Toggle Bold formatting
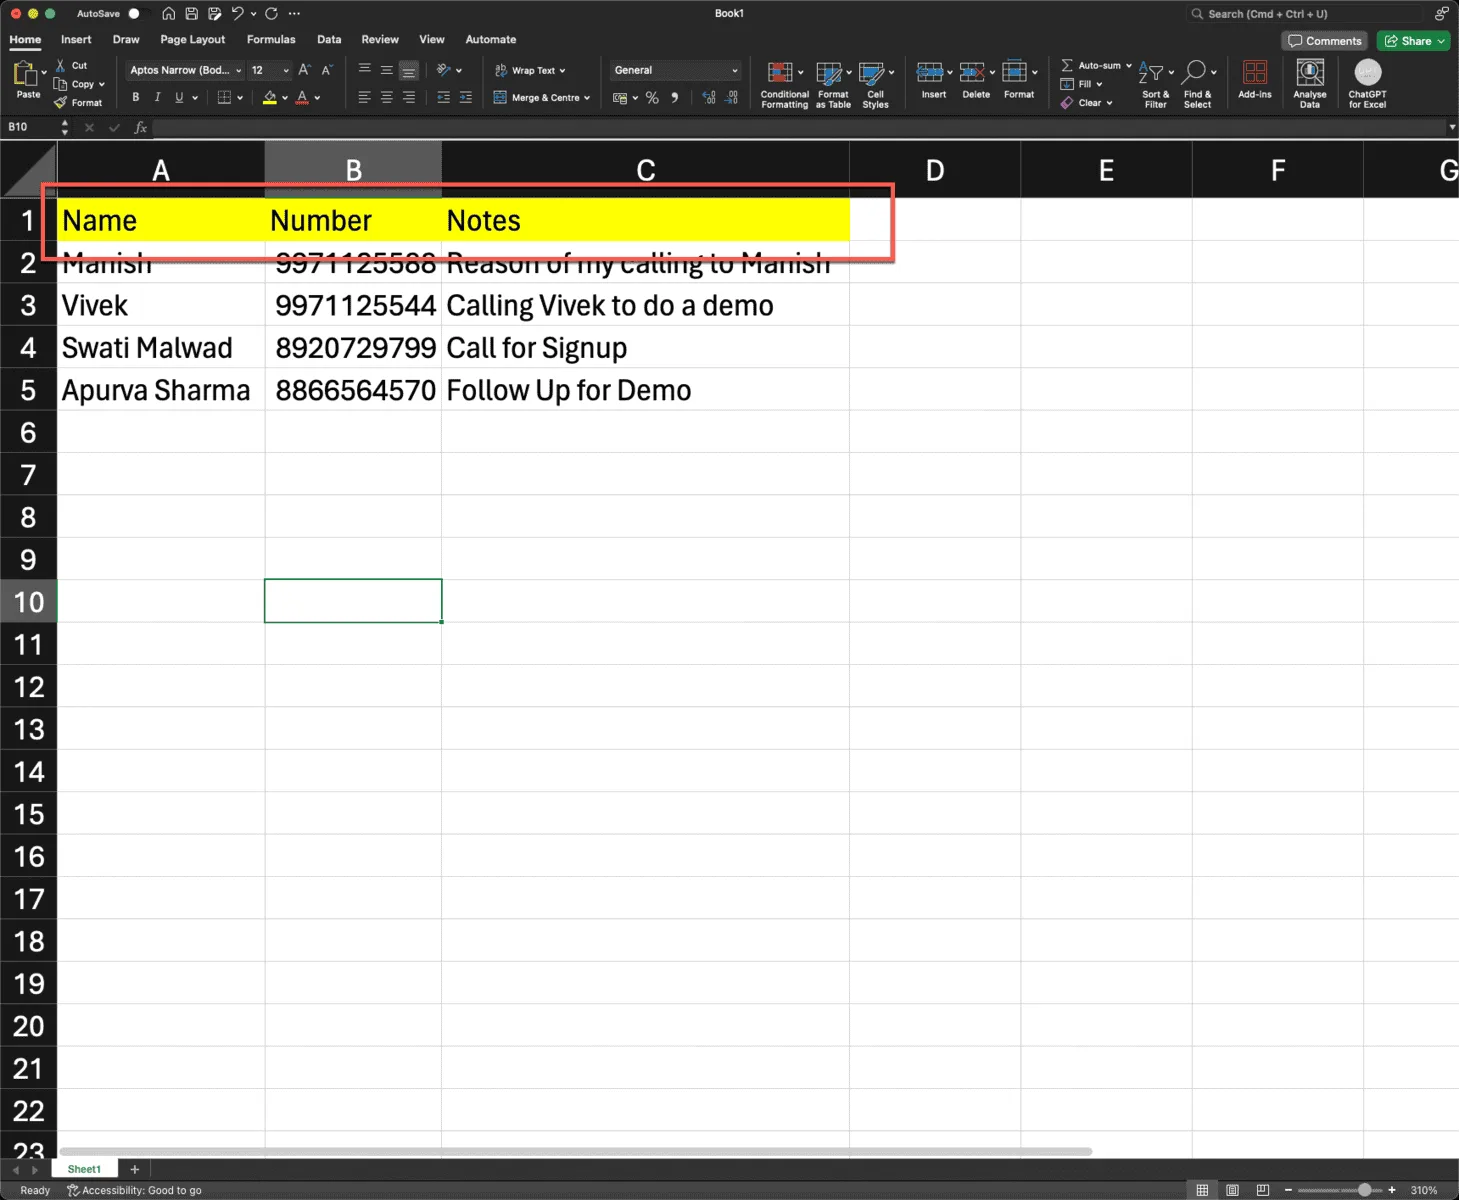1459x1200 pixels. [136, 98]
